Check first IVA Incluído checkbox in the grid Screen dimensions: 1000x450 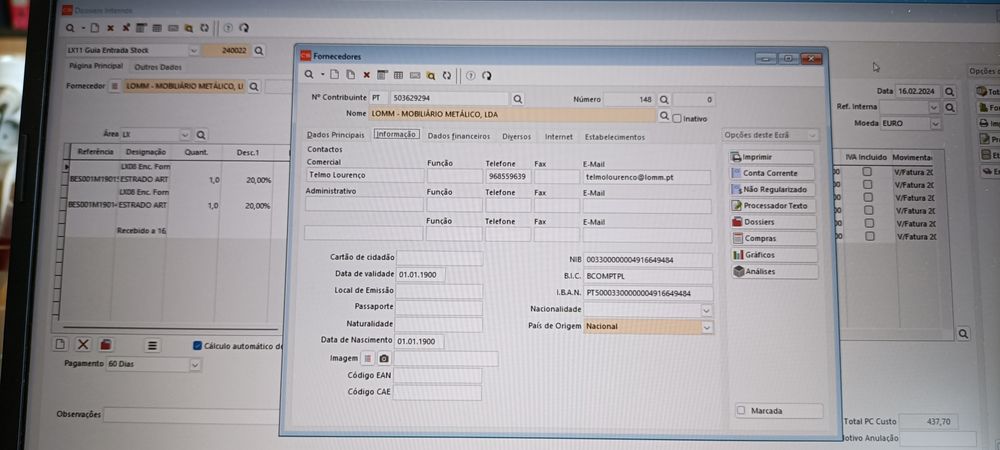coord(867,171)
